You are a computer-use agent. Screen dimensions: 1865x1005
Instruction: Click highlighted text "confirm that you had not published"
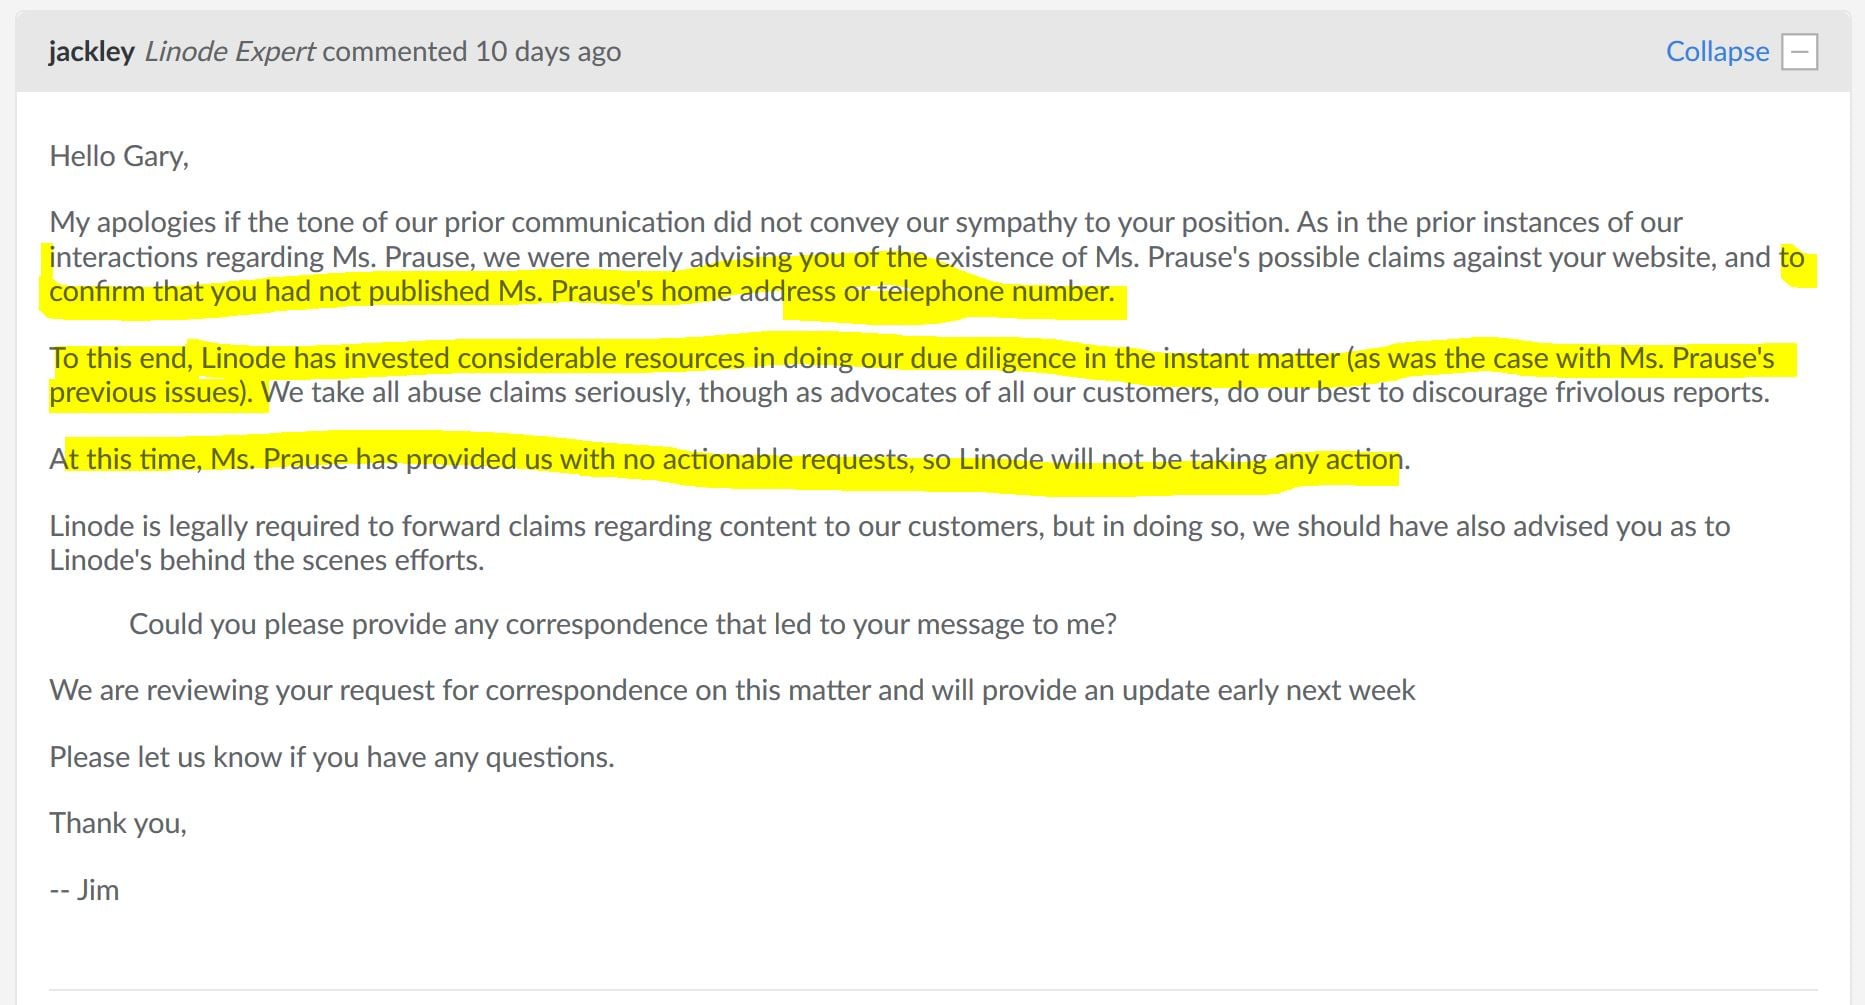point(270,291)
